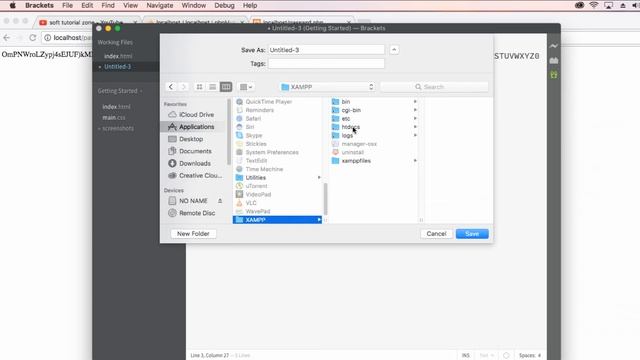640x360 pixels.
Task: Open the File menu
Action: [x=67, y=5]
